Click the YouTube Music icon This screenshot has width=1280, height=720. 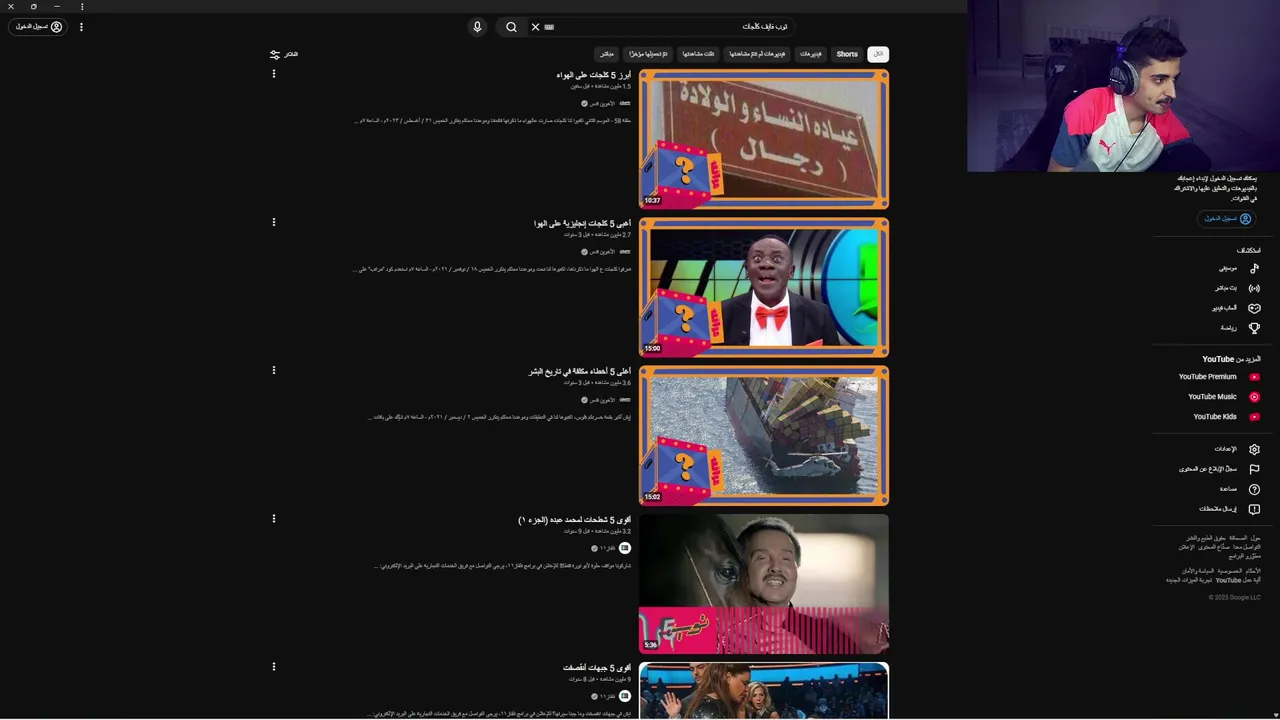click(x=1254, y=397)
